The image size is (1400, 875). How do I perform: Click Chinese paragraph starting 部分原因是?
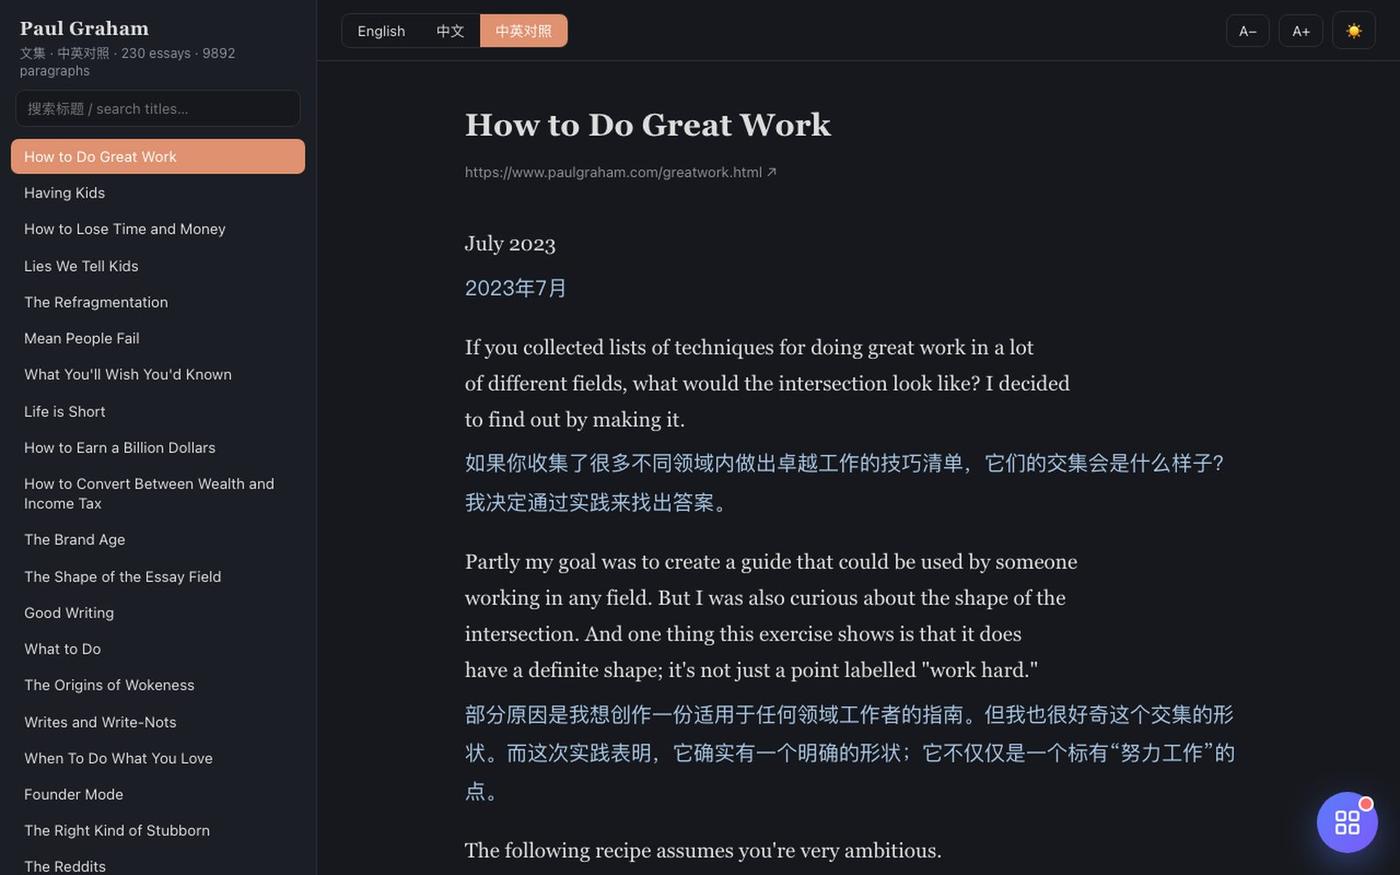pyautogui.click(x=850, y=752)
